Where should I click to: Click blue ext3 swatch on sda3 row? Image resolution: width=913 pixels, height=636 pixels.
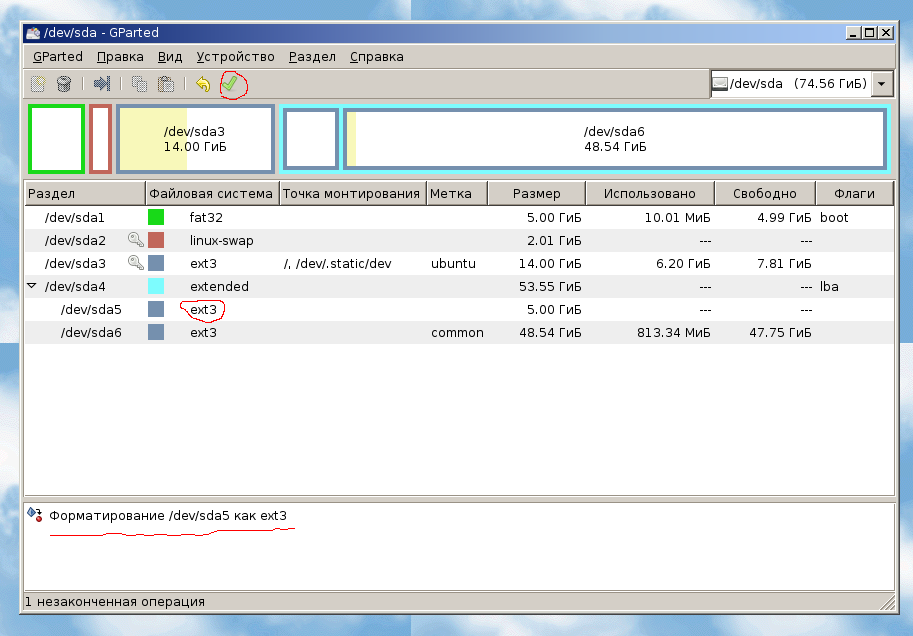[156, 263]
